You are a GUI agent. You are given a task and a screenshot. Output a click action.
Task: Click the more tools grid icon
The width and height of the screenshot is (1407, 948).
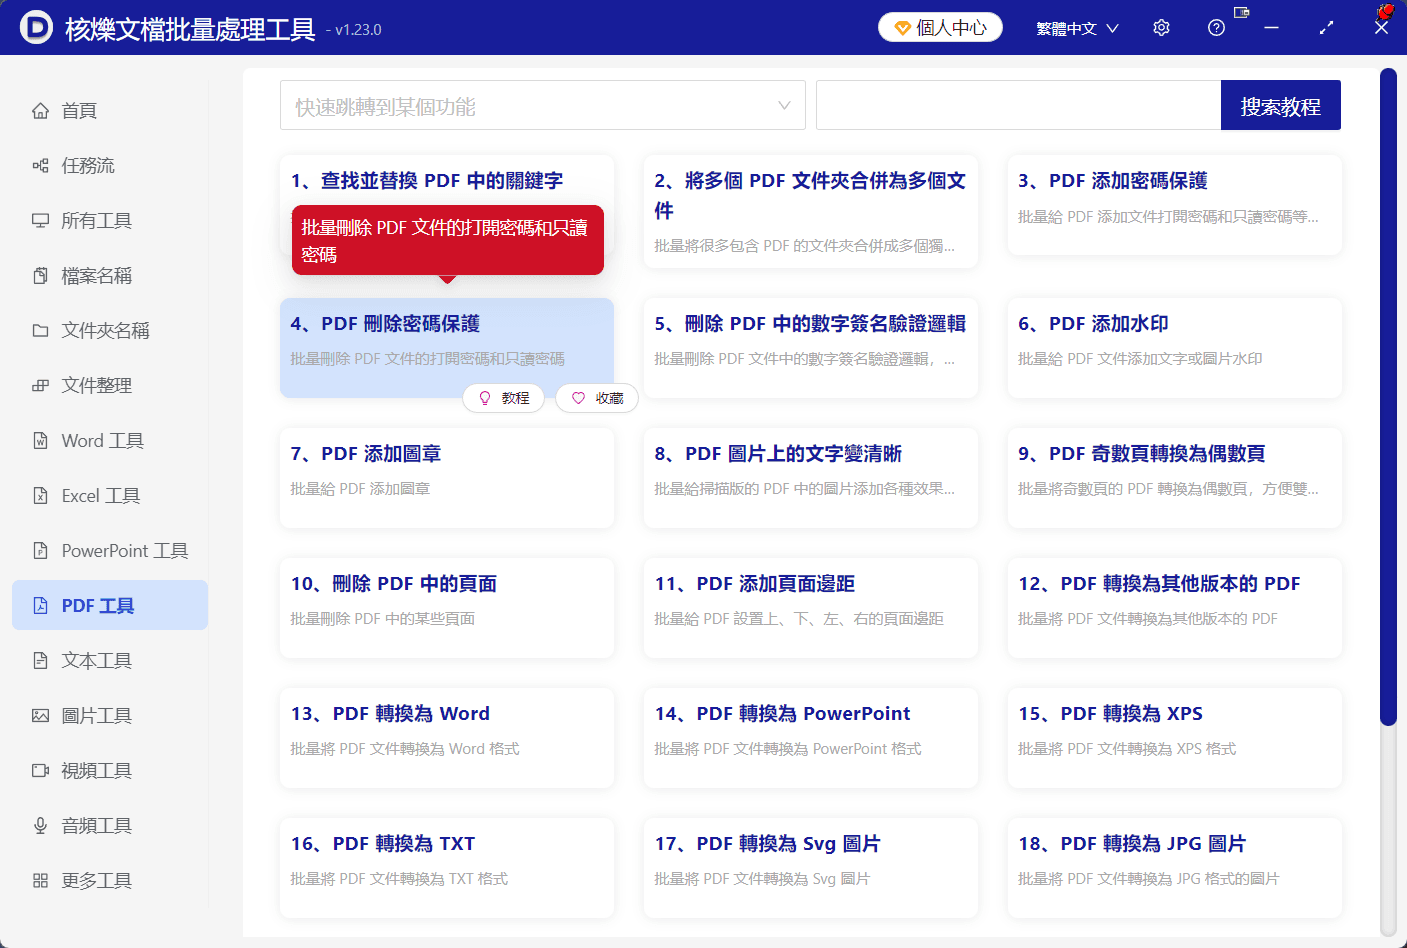[x=40, y=881]
